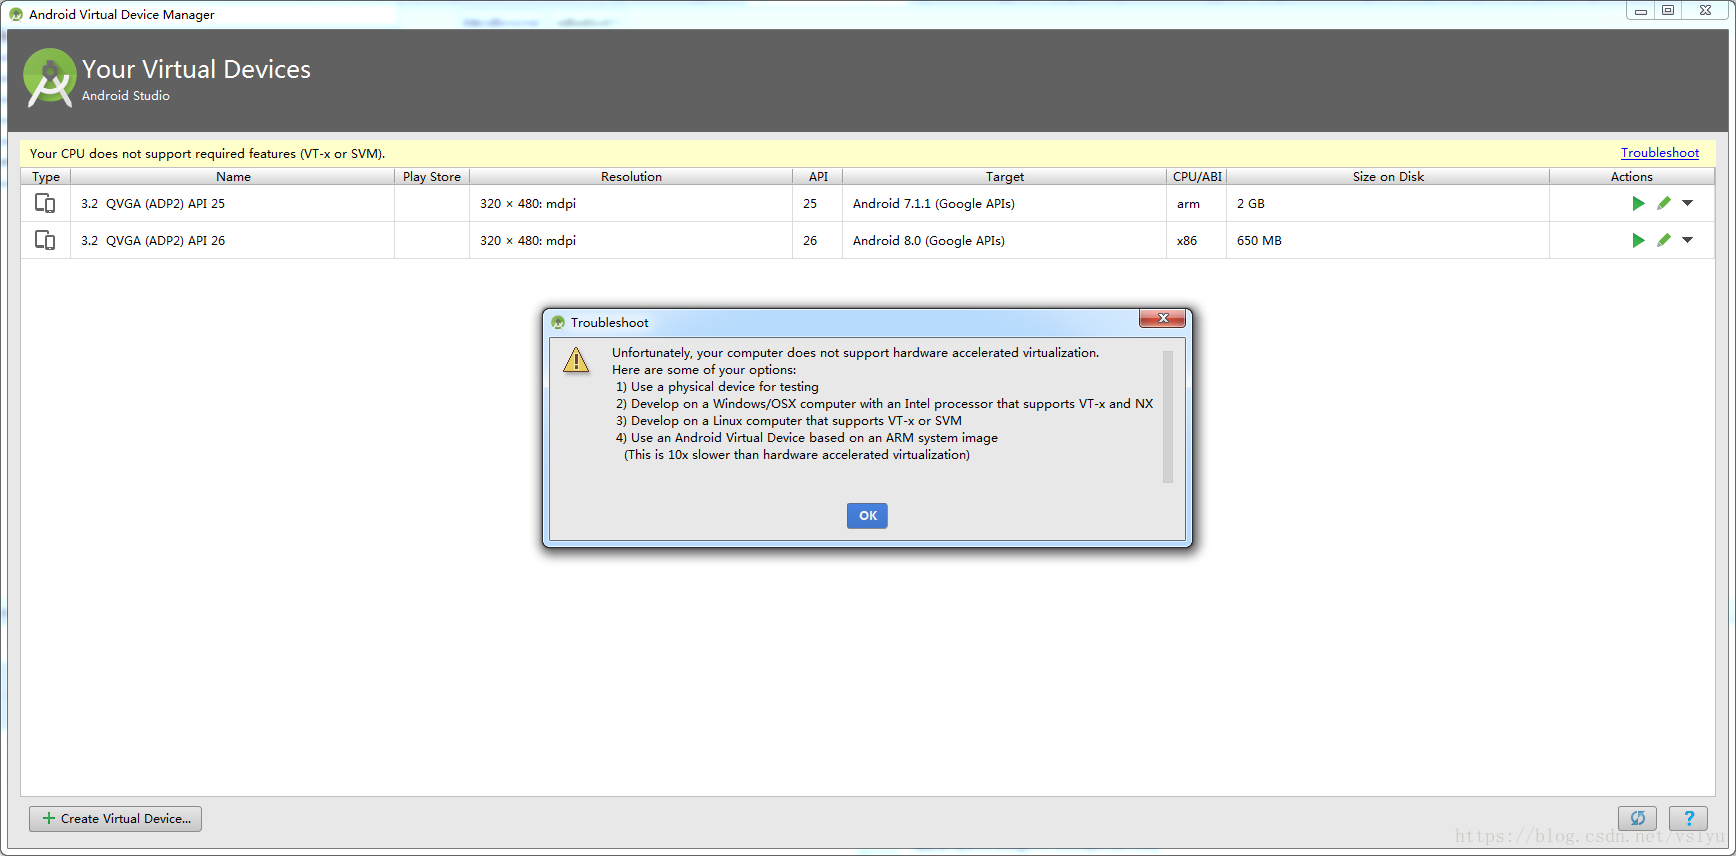Sort by the Target column header
1736x856 pixels.
pos(1005,177)
